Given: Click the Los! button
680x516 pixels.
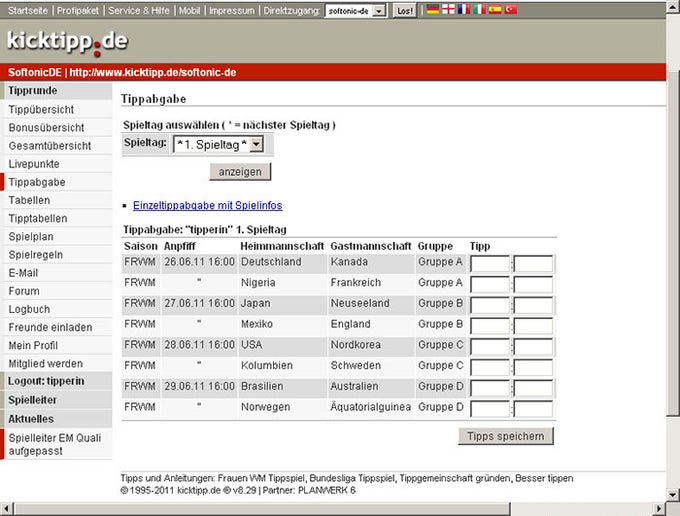Looking at the screenshot, I should 404,11.
